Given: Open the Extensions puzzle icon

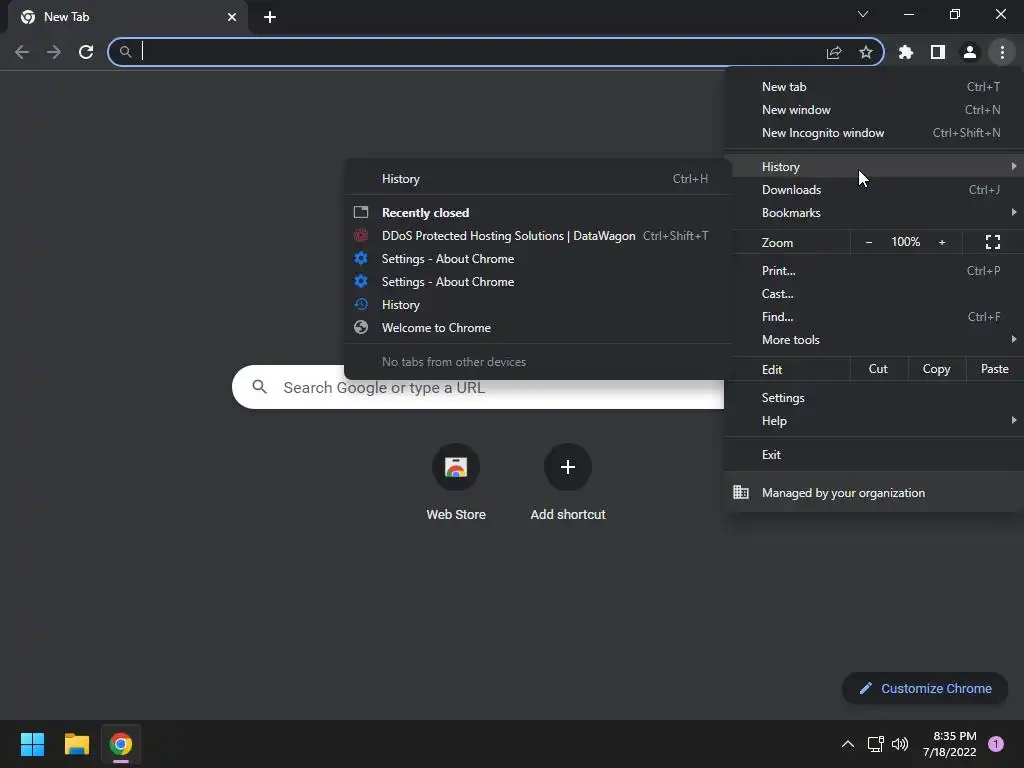Looking at the screenshot, I should point(905,52).
